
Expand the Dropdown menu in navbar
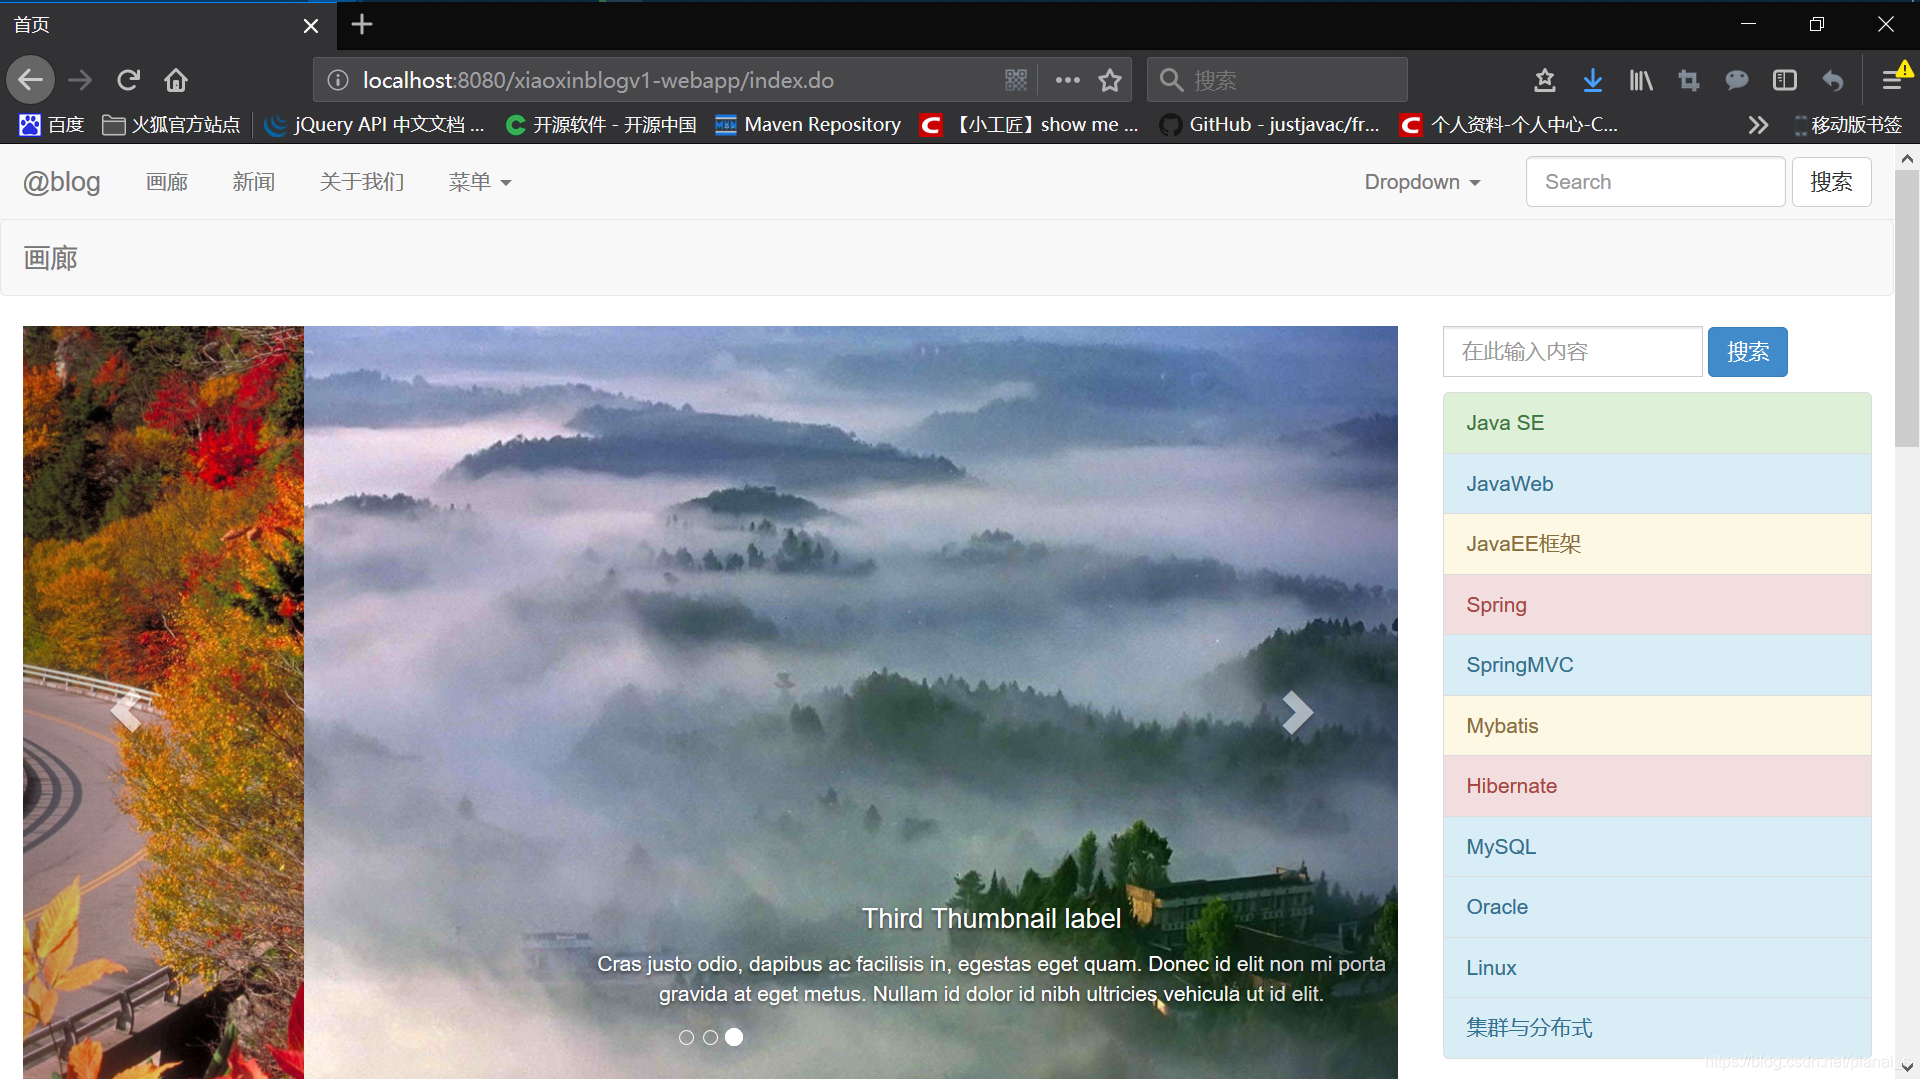coord(1422,182)
